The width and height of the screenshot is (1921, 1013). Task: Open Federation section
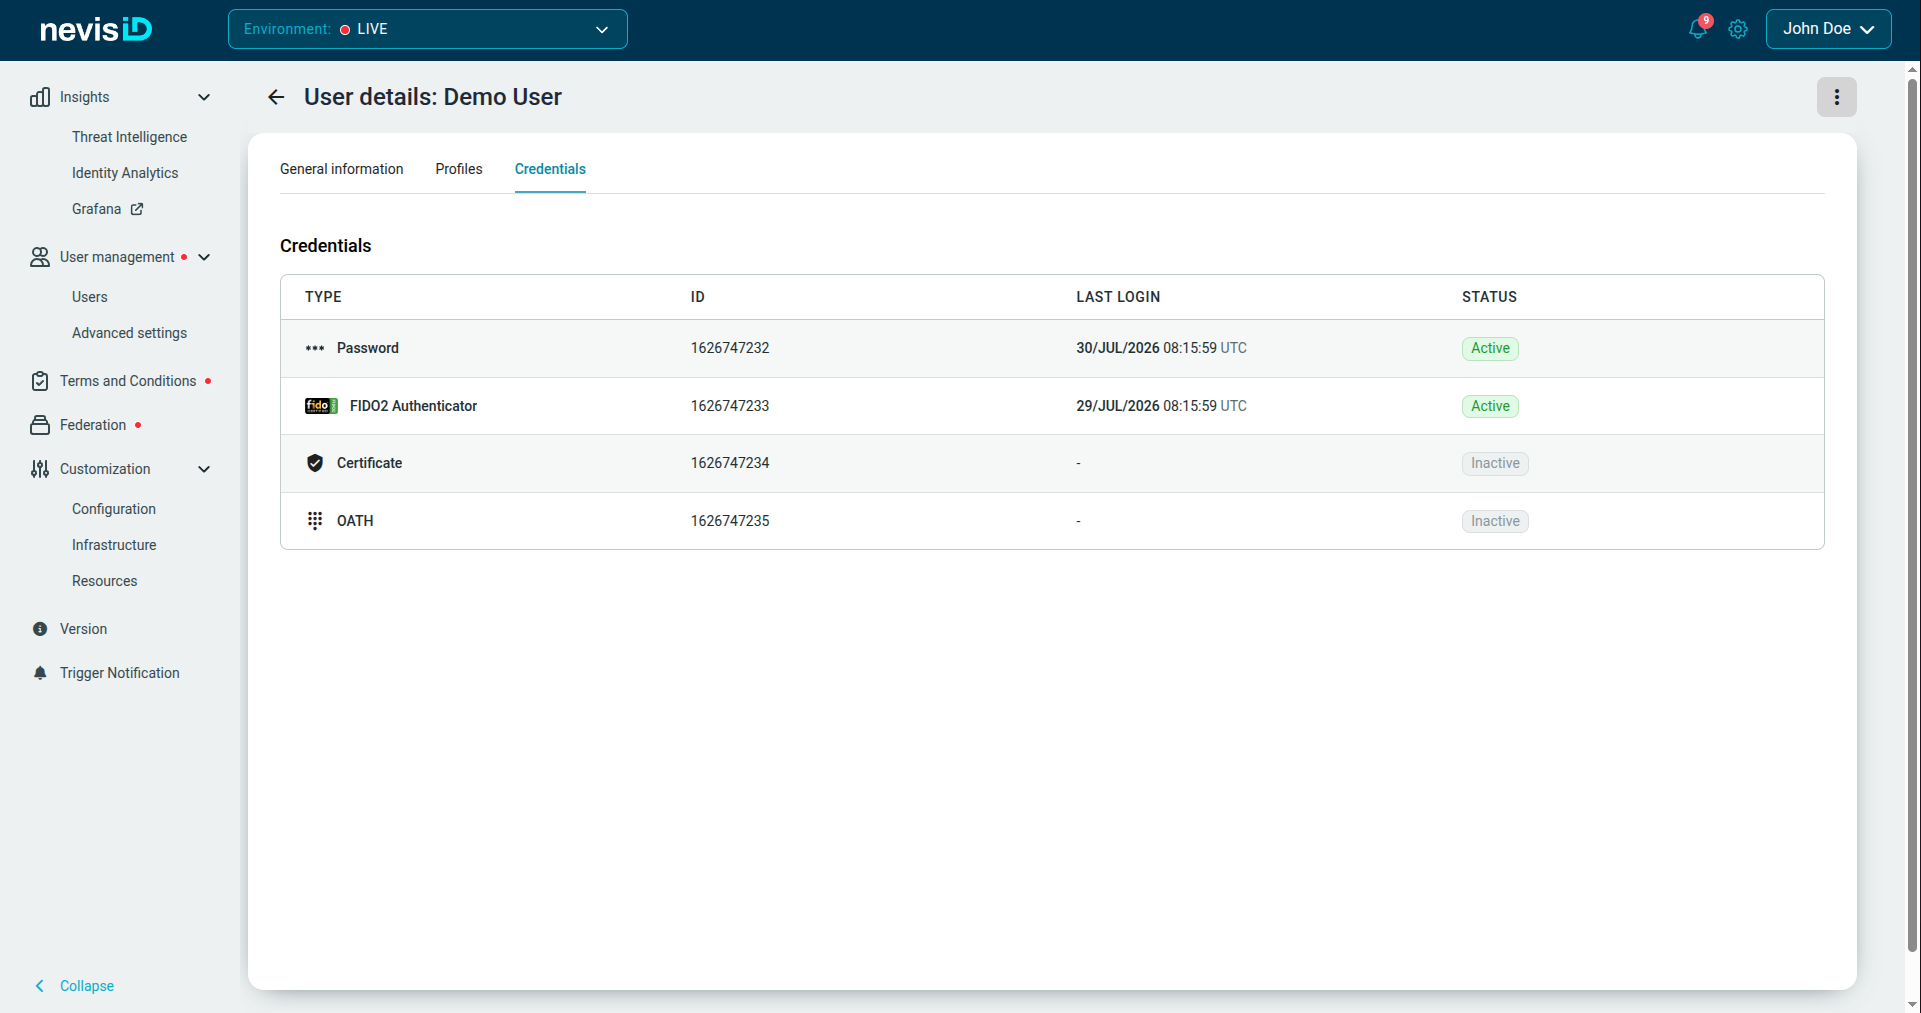click(93, 425)
